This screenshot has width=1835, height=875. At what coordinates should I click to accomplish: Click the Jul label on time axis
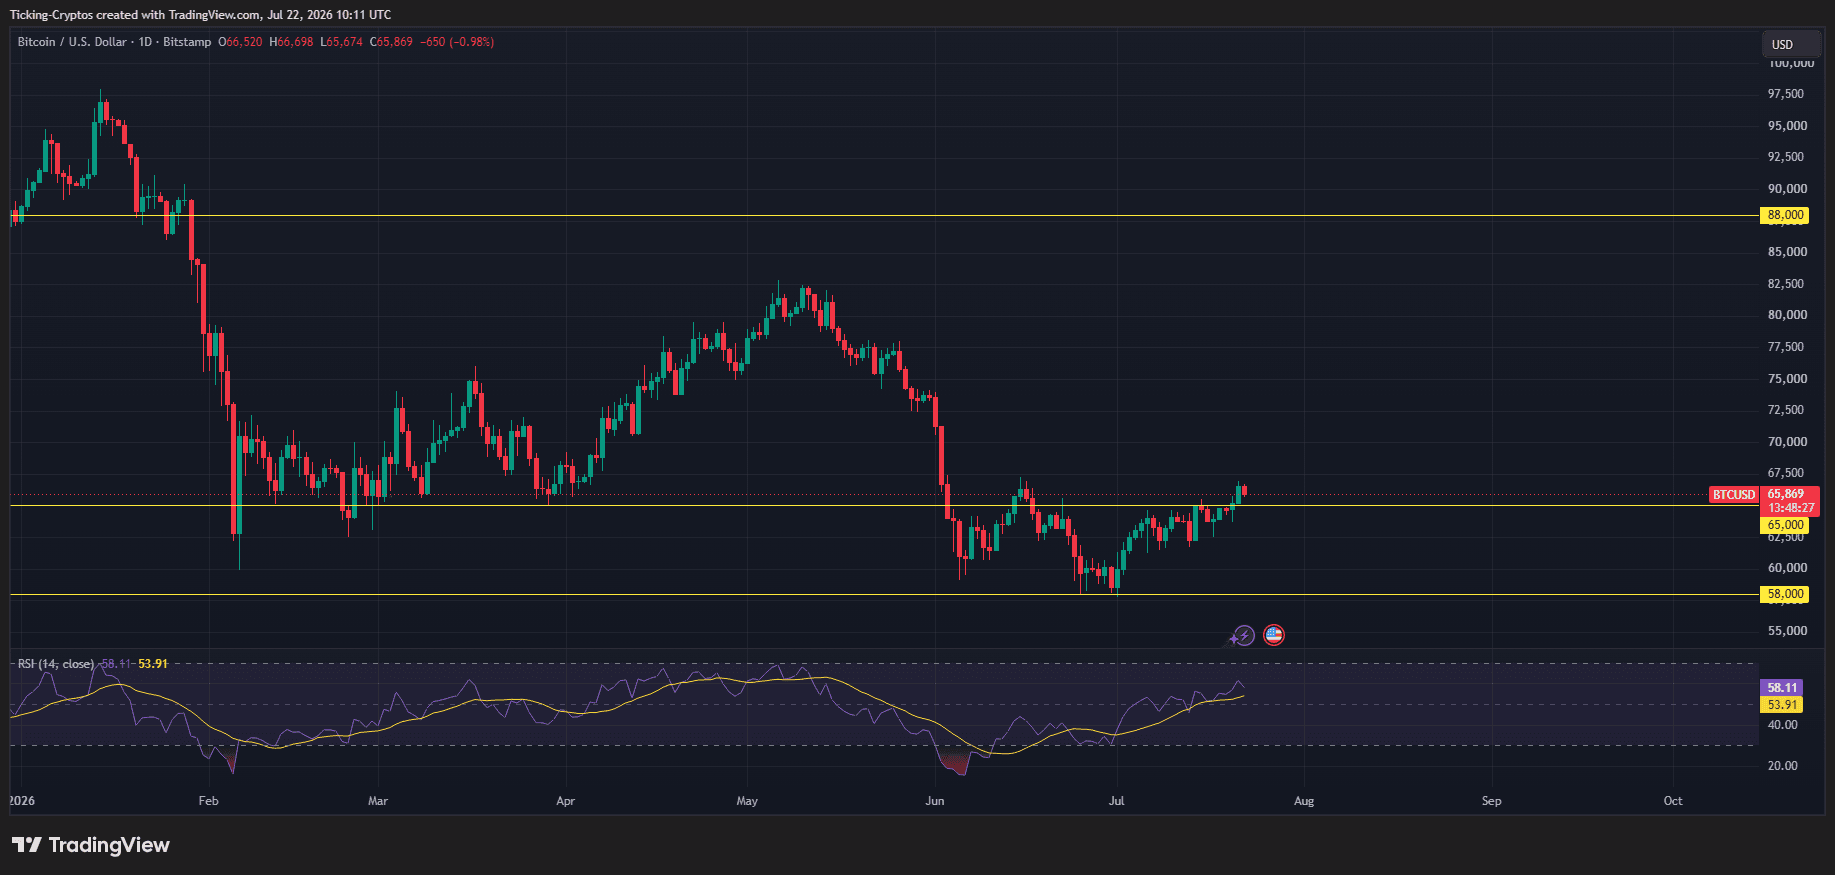pyautogui.click(x=1116, y=801)
